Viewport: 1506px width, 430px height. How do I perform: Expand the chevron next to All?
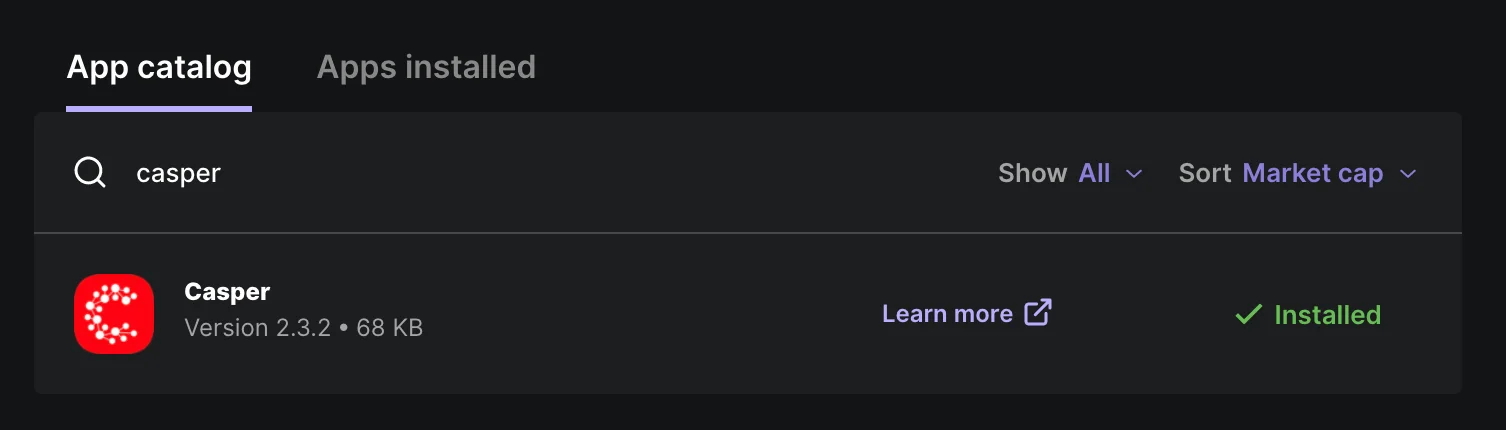tap(1134, 174)
